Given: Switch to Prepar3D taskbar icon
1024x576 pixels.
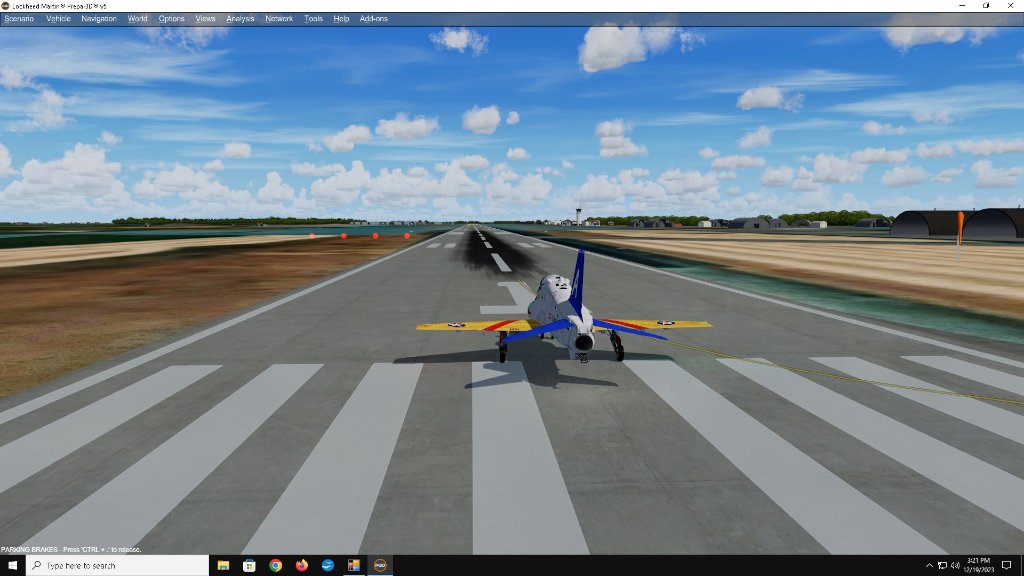Looking at the screenshot, I should (380, 565).
